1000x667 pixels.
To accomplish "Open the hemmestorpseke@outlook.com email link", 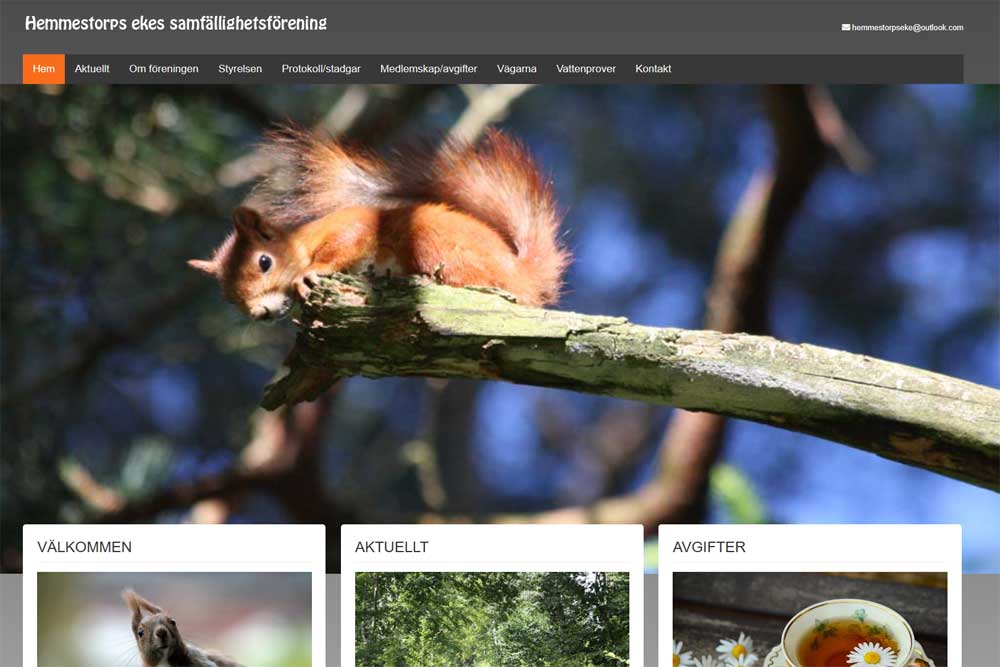I will (907, 28).
